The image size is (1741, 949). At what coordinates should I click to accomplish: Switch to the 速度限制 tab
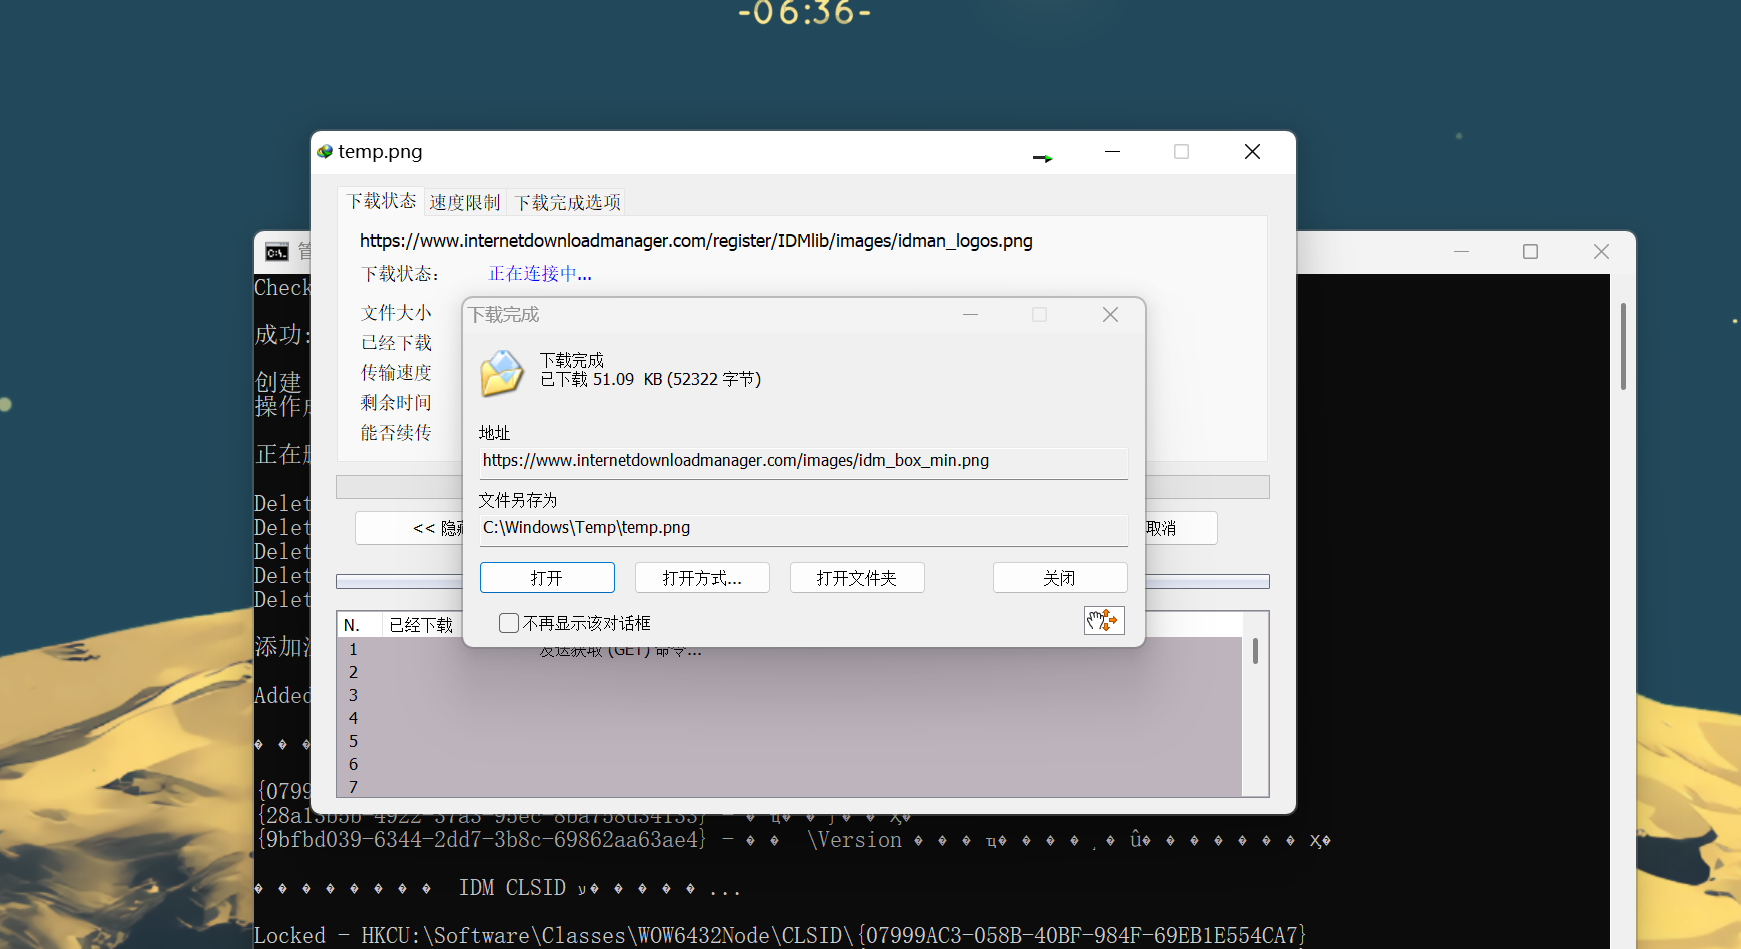(464, 202)
